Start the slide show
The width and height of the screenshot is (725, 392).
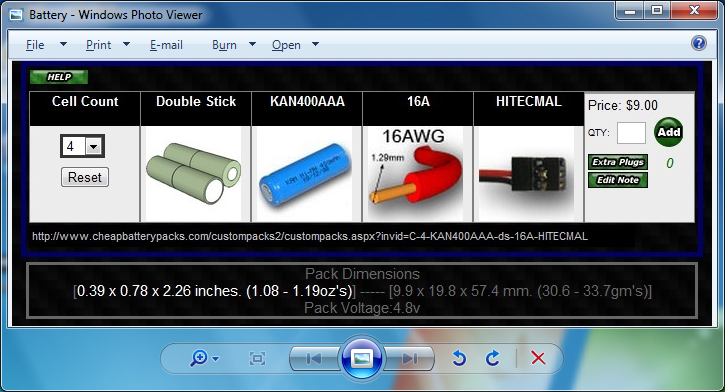point(362,358)
